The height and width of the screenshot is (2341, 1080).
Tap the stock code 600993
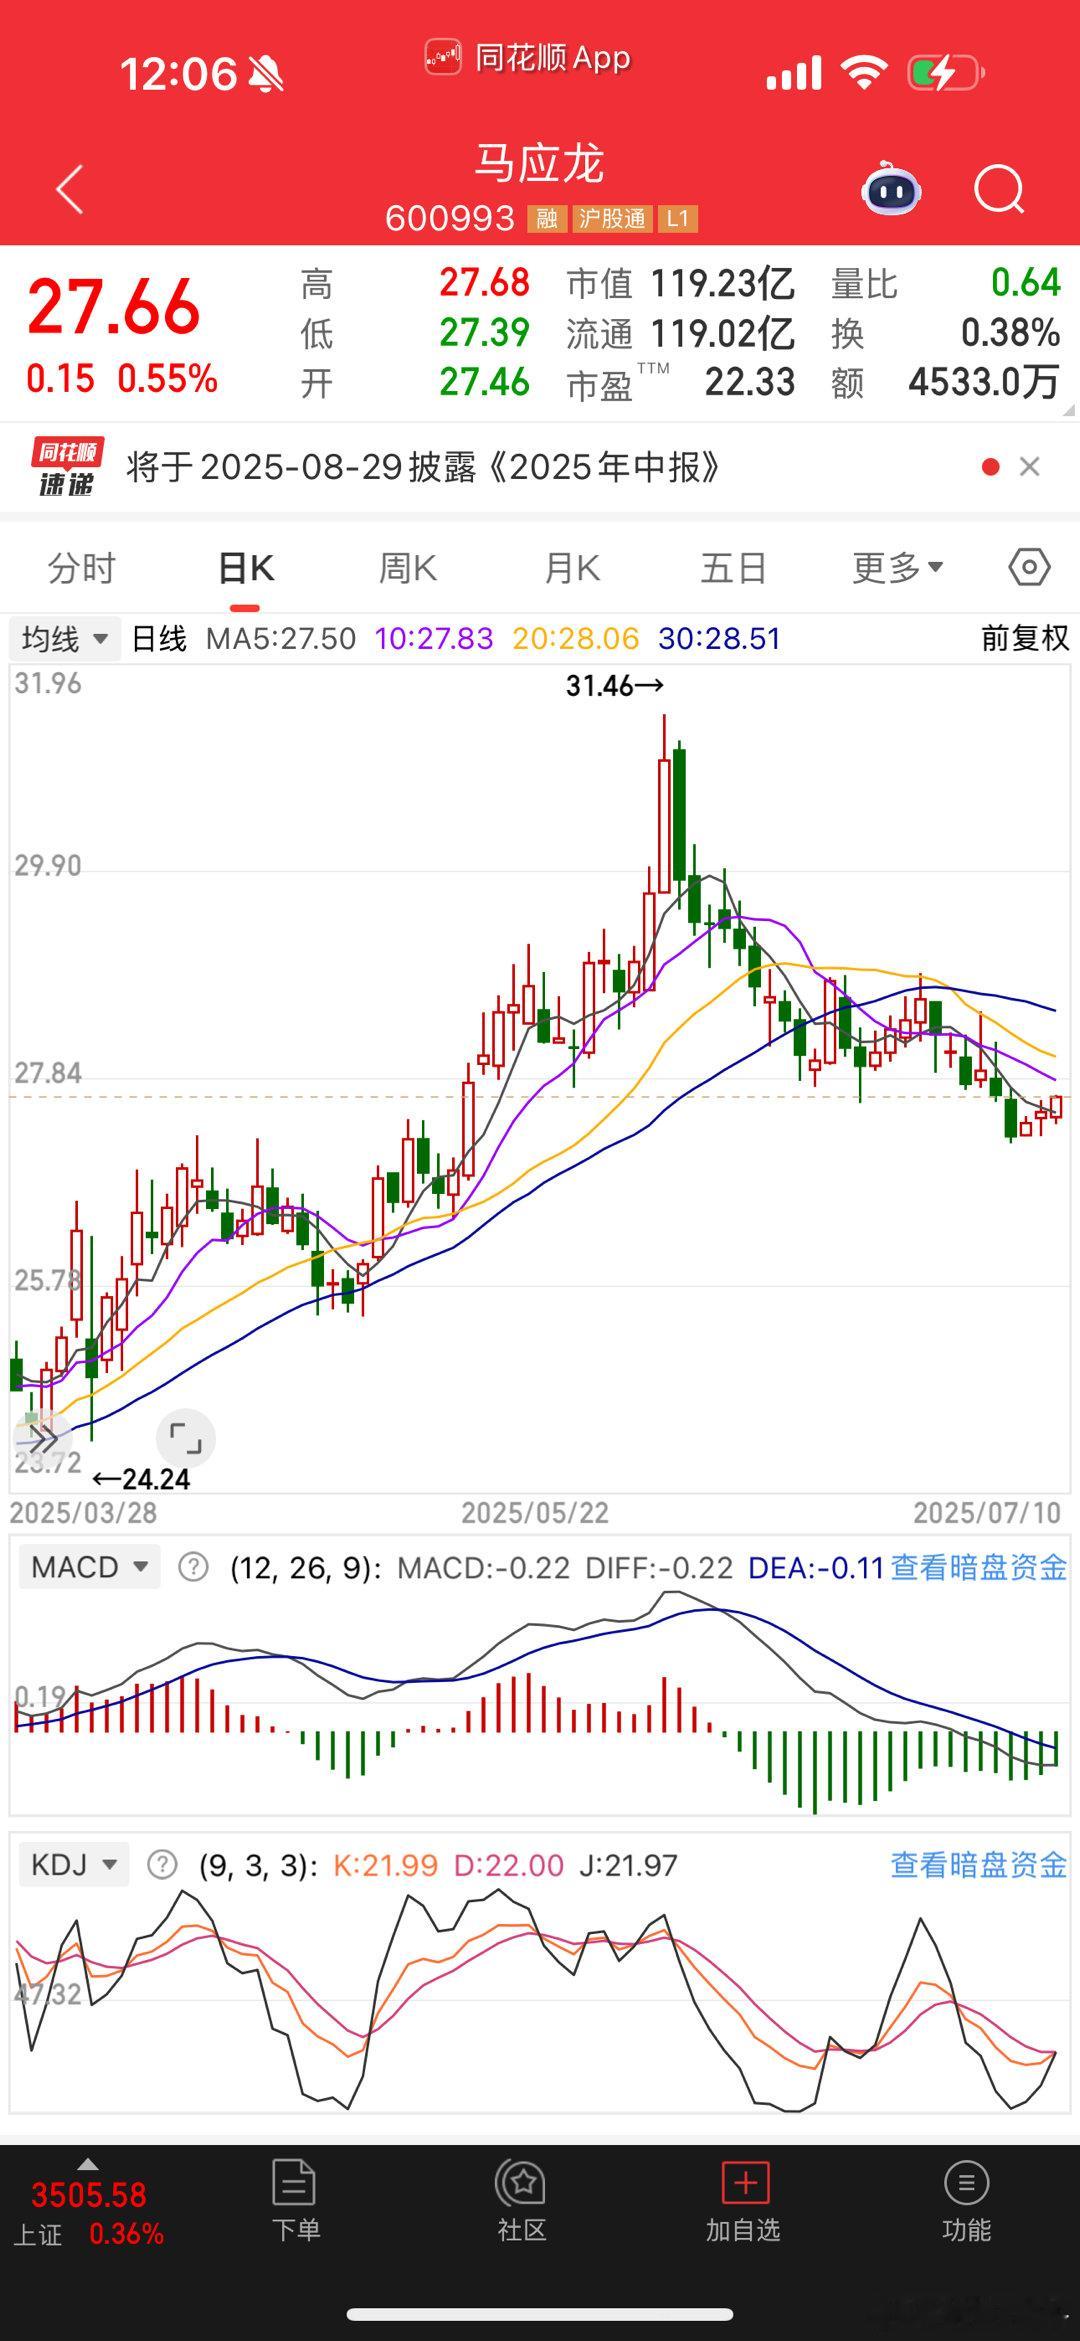point(450,218)
